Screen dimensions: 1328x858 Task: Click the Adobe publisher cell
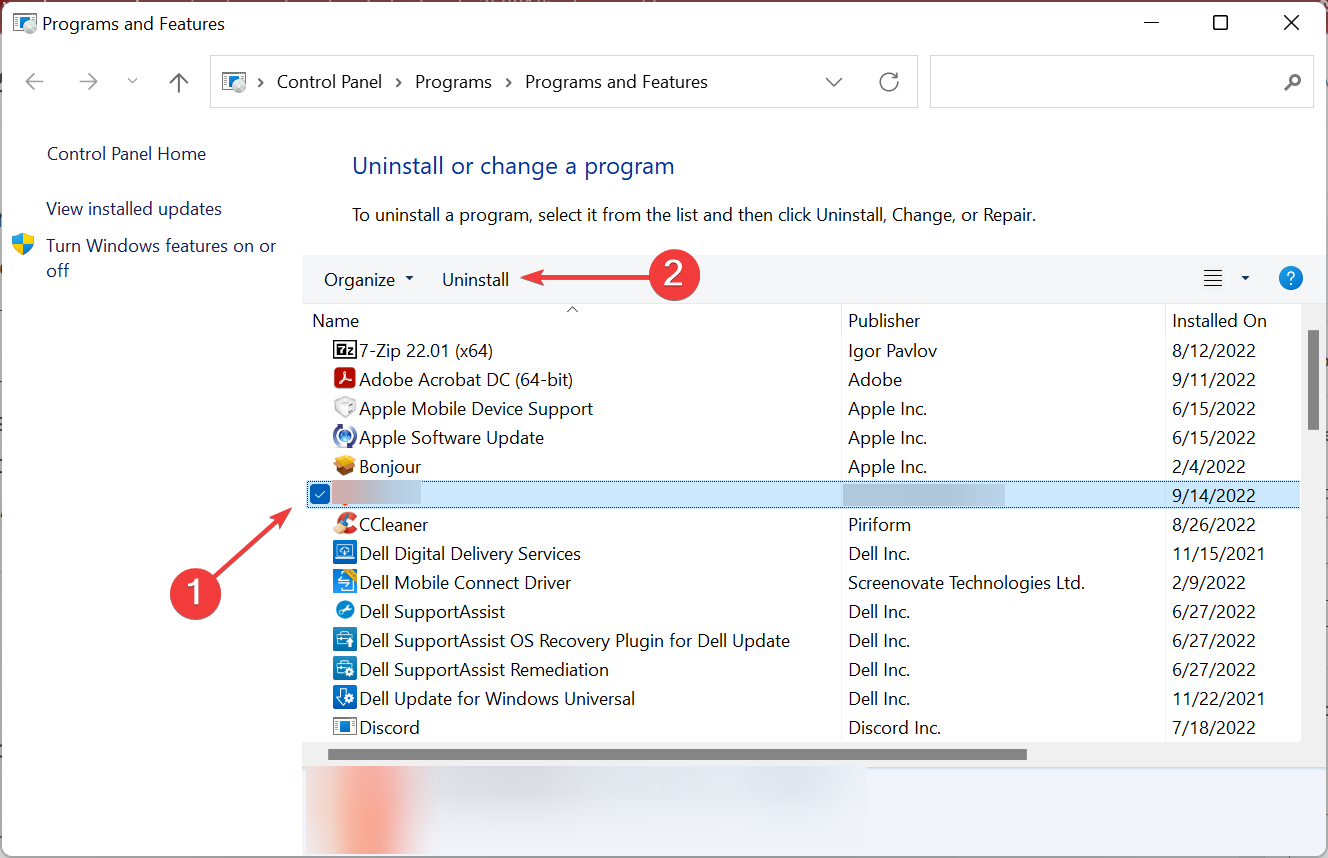coord(875,379)
